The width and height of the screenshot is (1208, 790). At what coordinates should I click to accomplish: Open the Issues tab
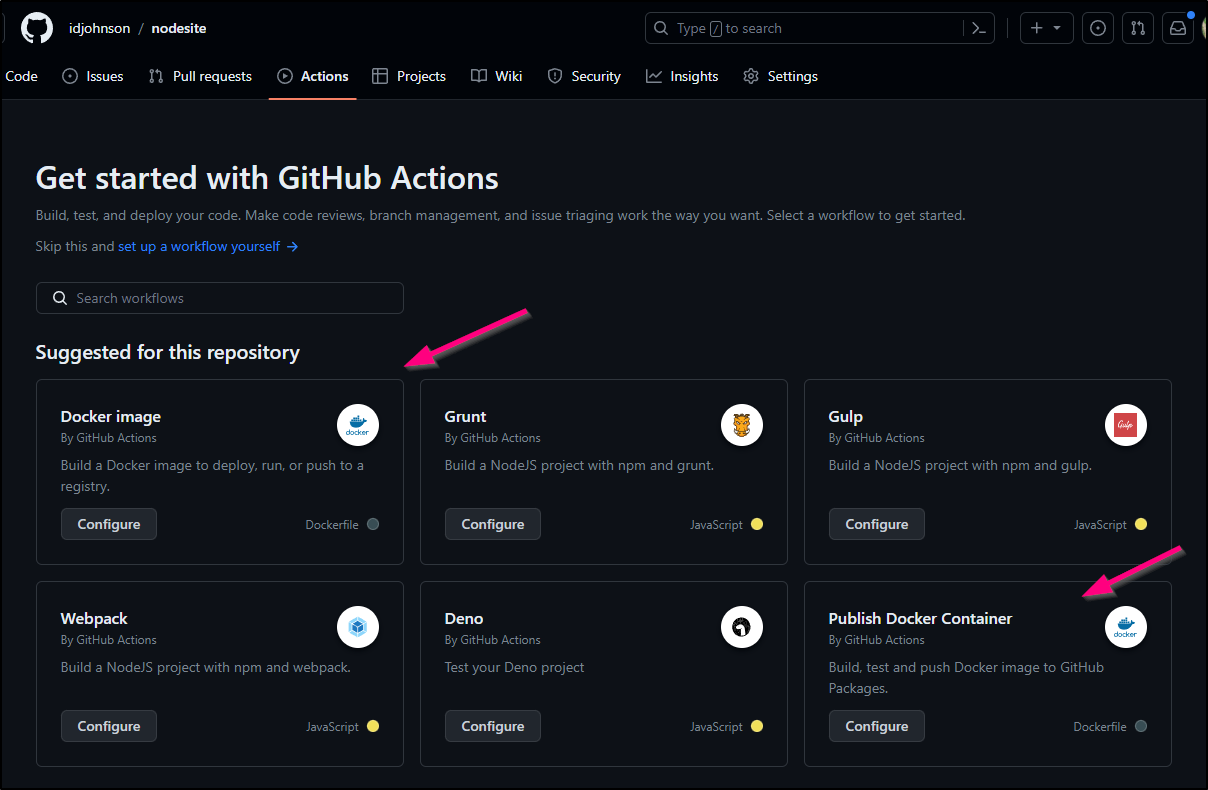(x=93, y=76)
